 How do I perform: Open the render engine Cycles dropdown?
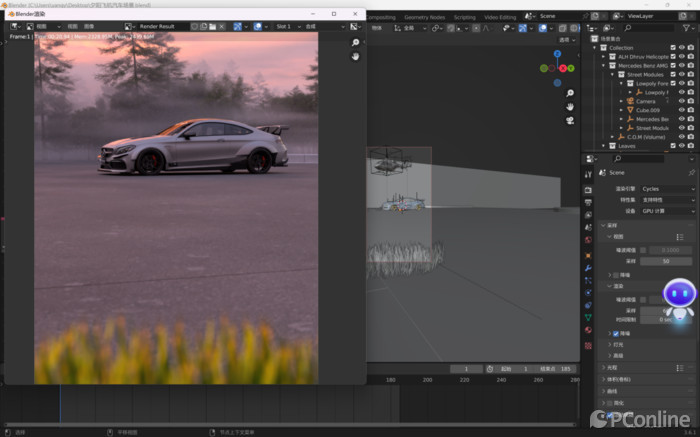click(668, 188)
